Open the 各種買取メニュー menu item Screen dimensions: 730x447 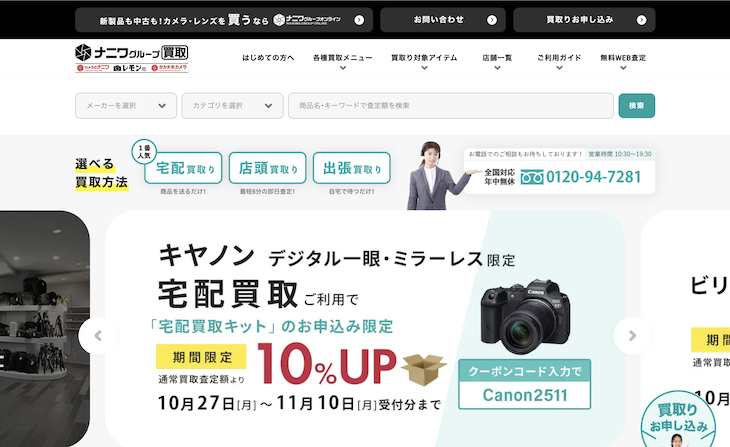(x=343, y=58)
